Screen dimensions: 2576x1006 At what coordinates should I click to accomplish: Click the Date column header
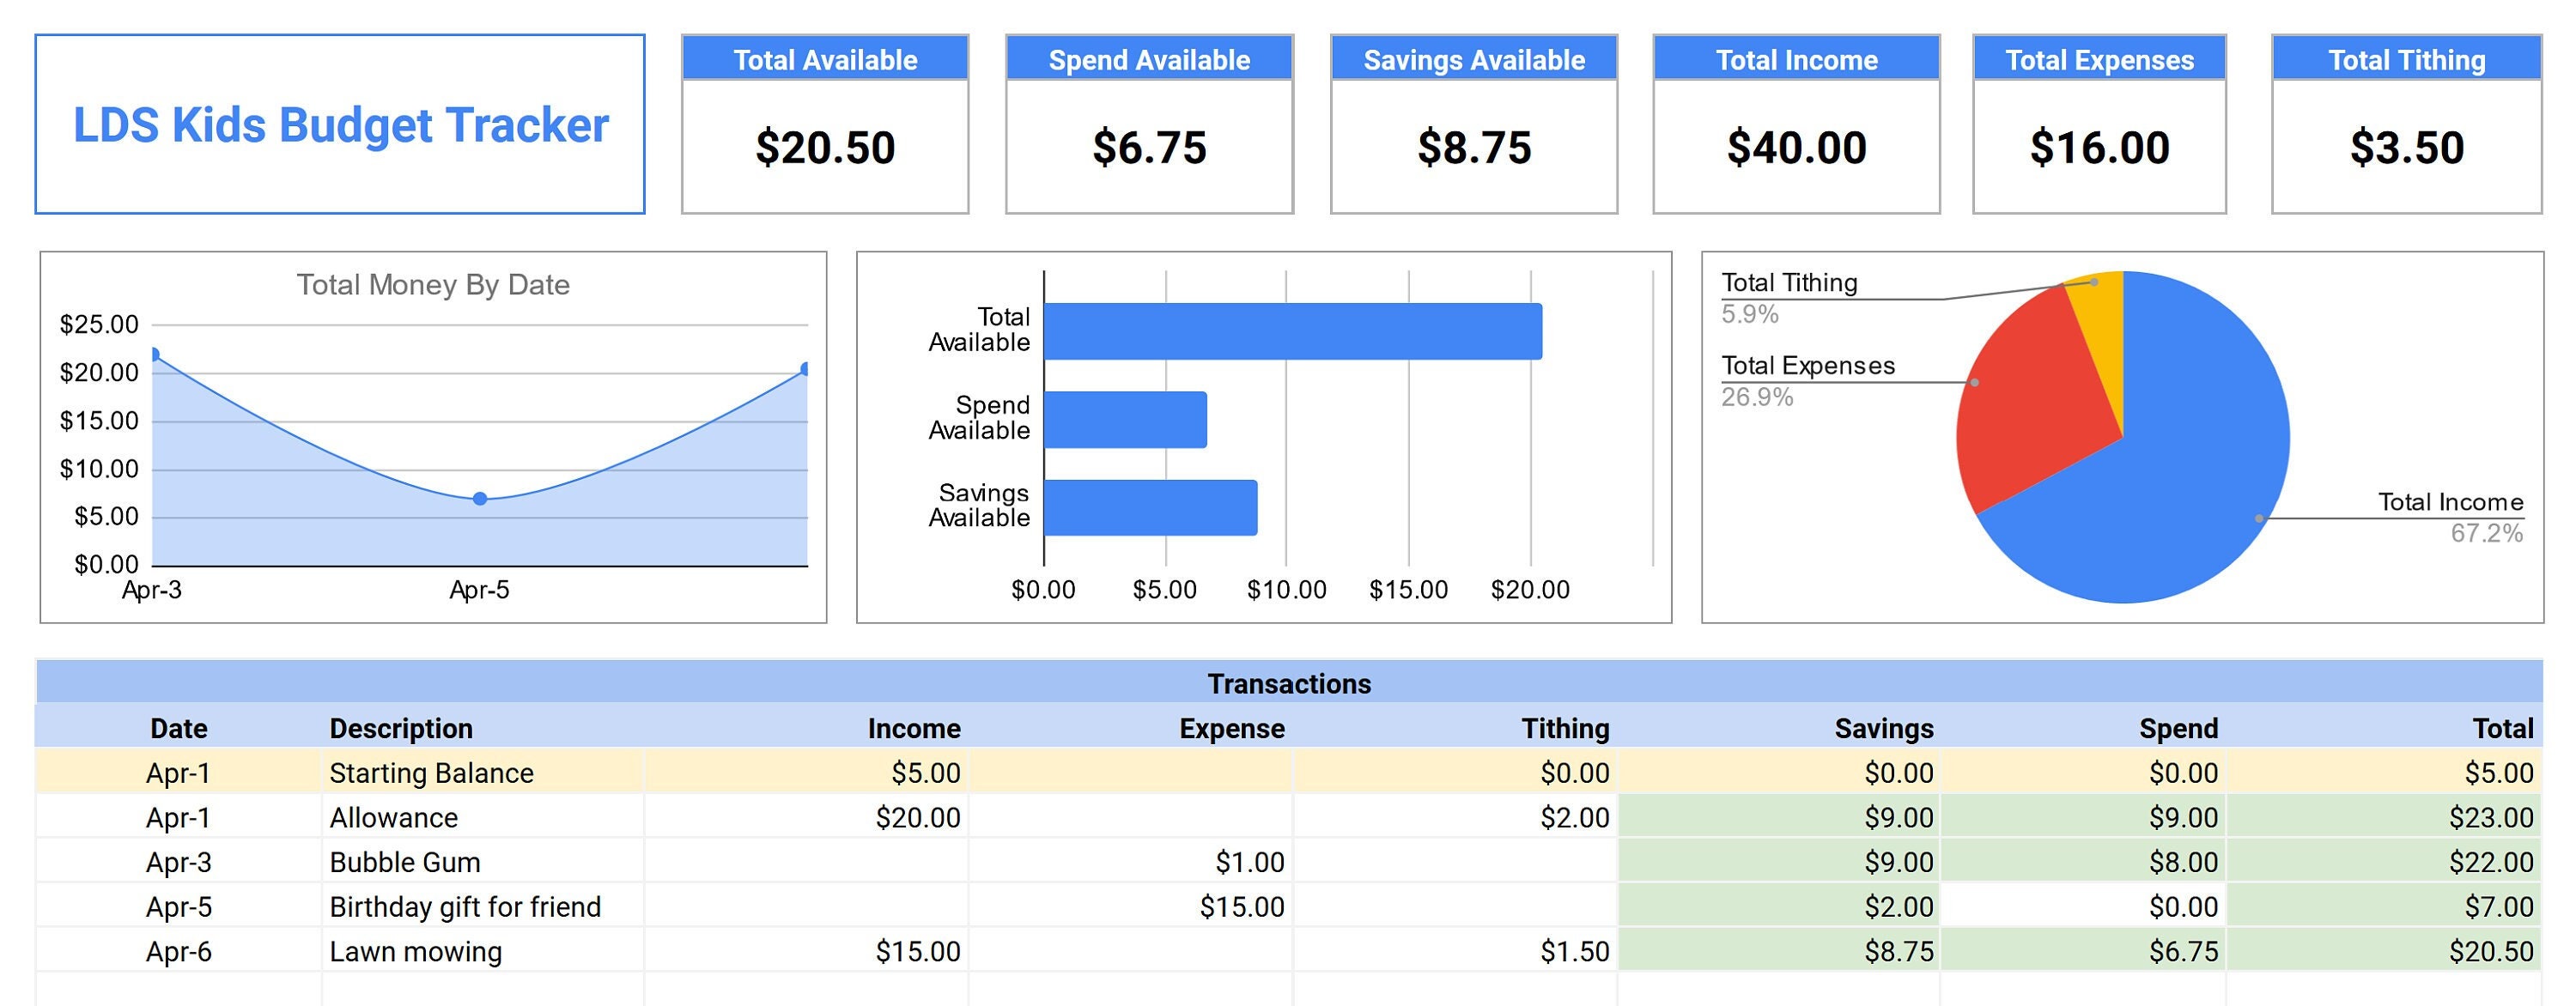177,728
